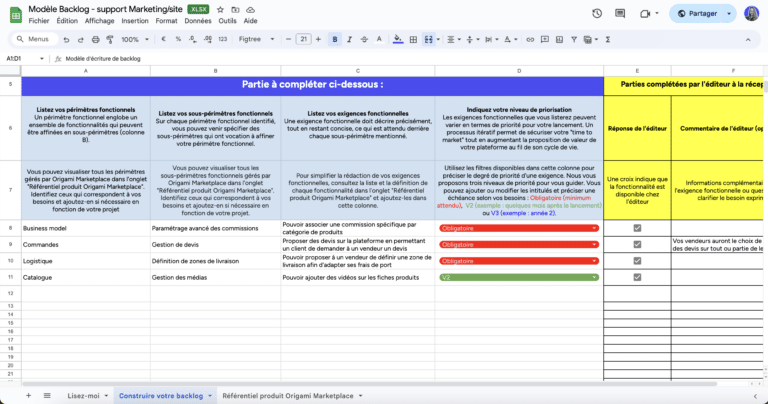
Task: Click the name box A1:D1
Action: (x=24, y=59)
